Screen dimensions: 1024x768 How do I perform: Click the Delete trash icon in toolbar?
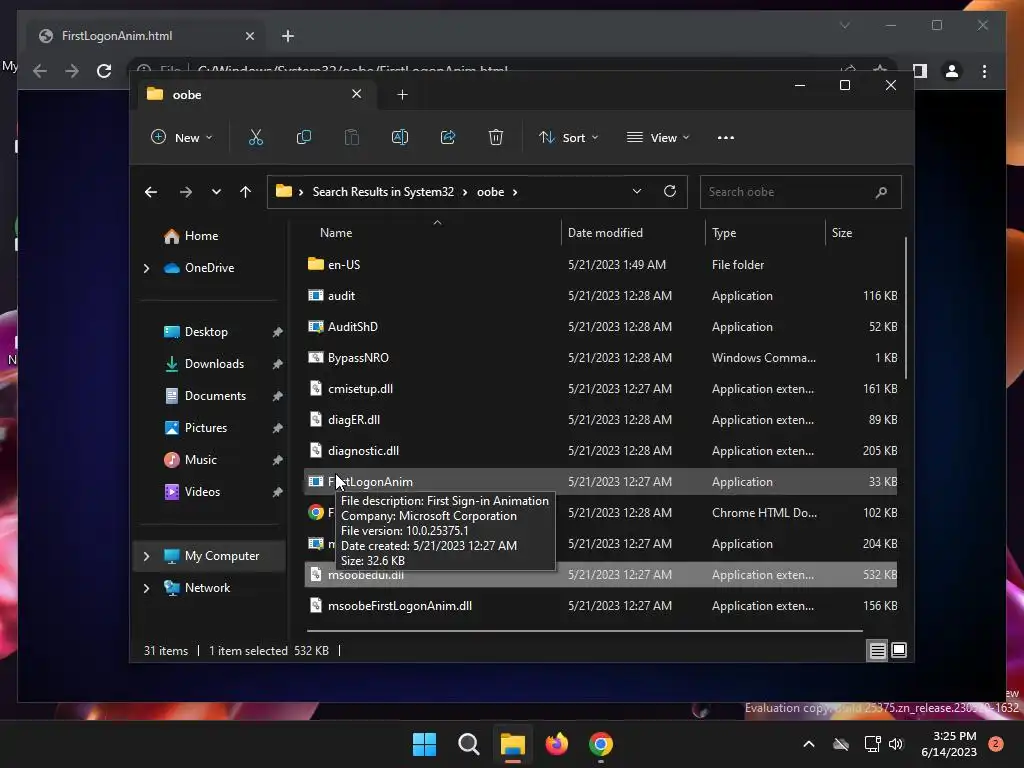point(496,138)
